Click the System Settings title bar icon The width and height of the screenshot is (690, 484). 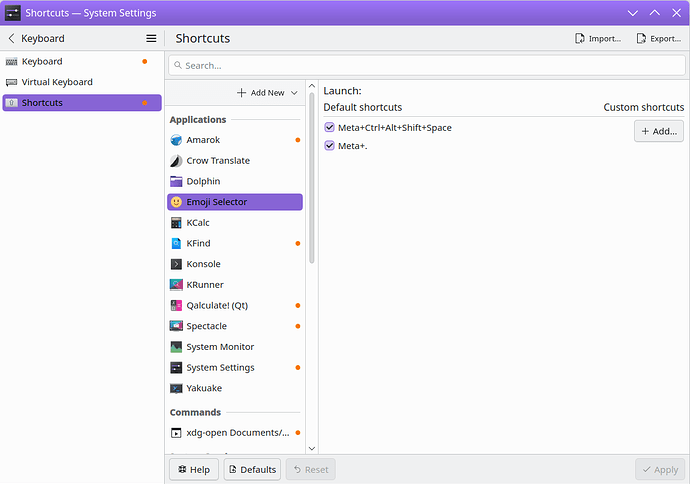13,13
